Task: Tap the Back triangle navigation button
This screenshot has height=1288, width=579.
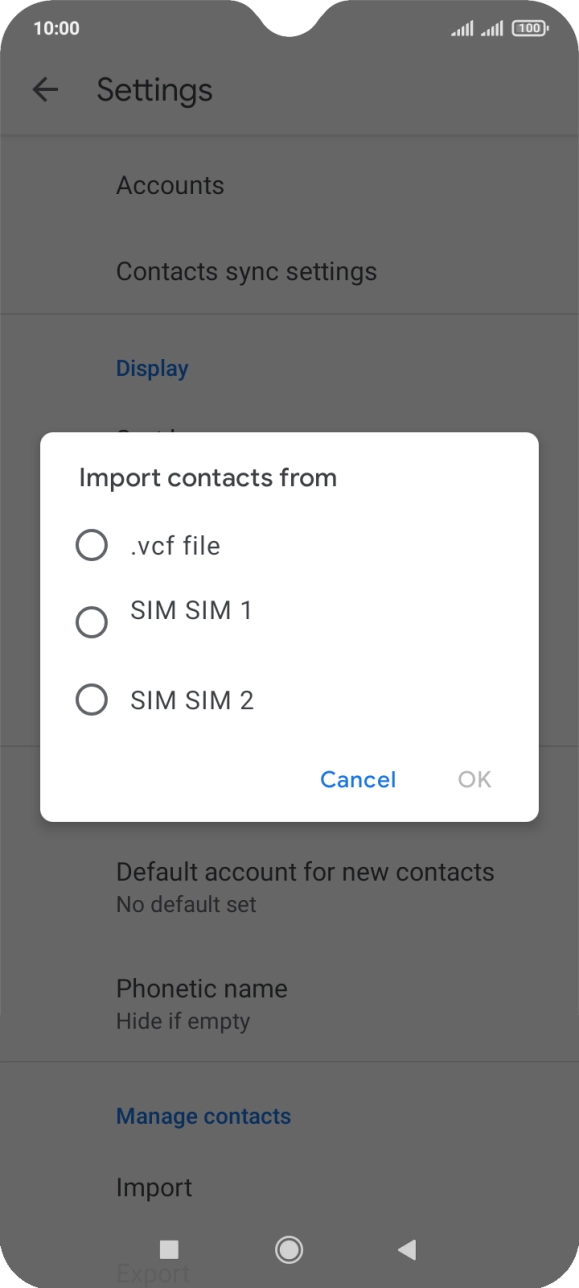Action: (x=406, y=1250)
